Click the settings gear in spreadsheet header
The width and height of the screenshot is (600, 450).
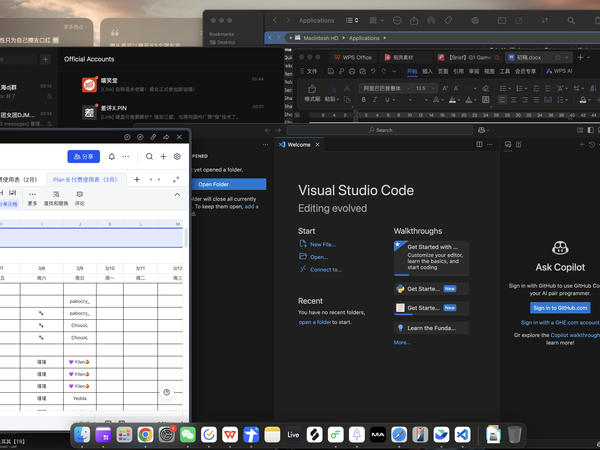(x=177, y=157)
